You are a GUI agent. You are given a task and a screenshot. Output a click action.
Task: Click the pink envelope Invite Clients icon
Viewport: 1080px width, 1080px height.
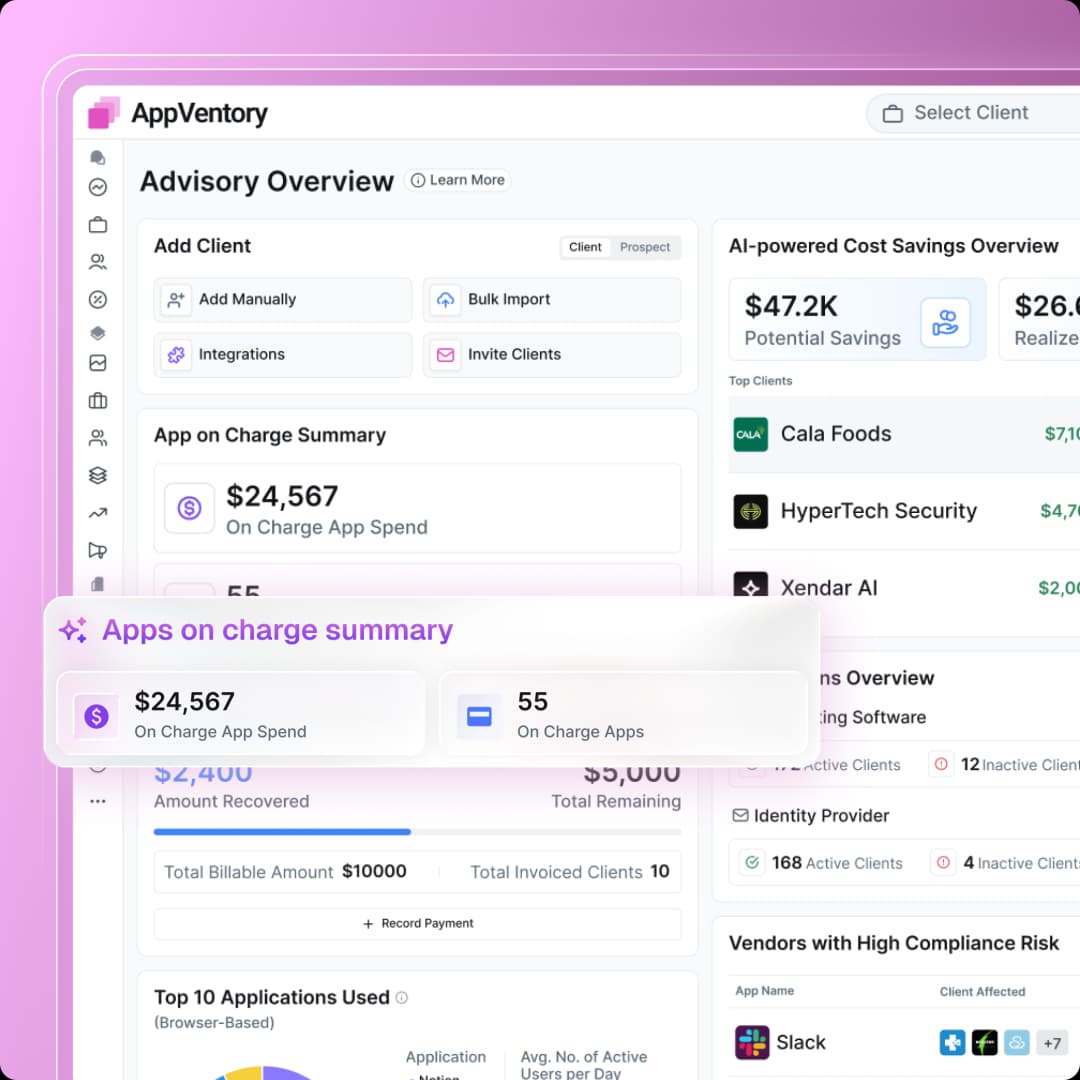[x=446, y=355]
